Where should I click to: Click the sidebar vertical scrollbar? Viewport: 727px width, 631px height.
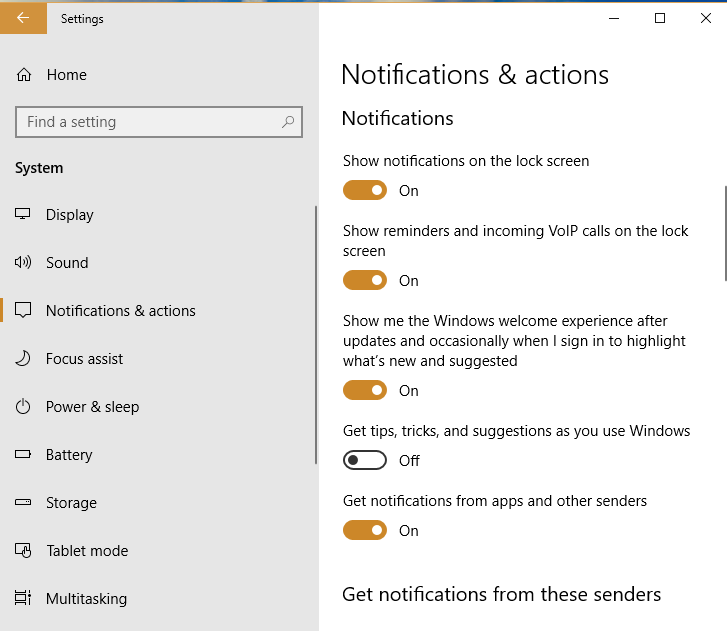pos(316,335)
